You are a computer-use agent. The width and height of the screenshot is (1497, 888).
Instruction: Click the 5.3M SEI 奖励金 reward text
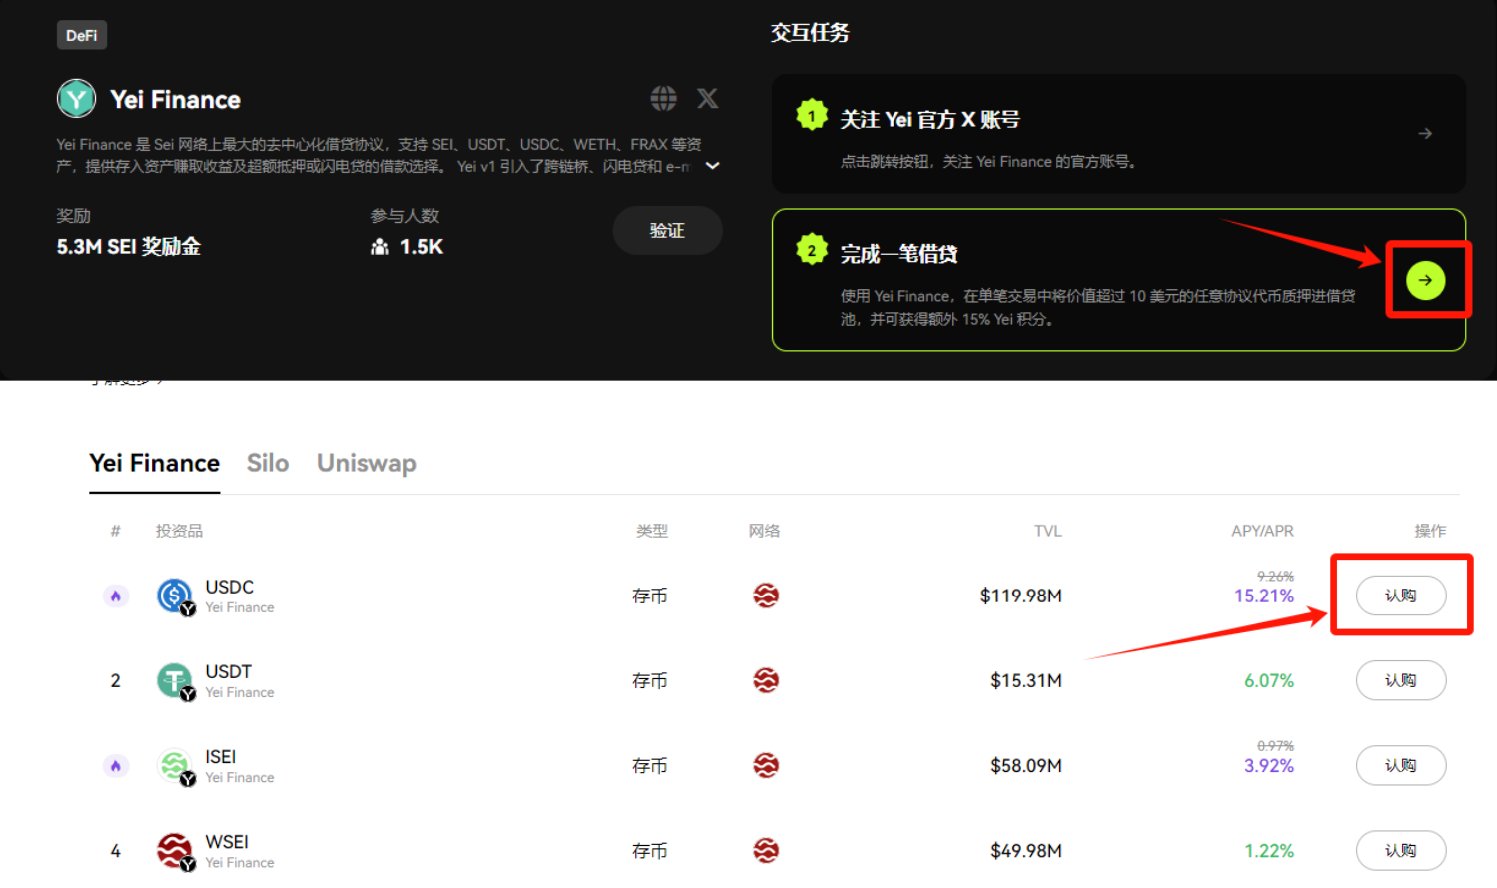tap(128, 247)
